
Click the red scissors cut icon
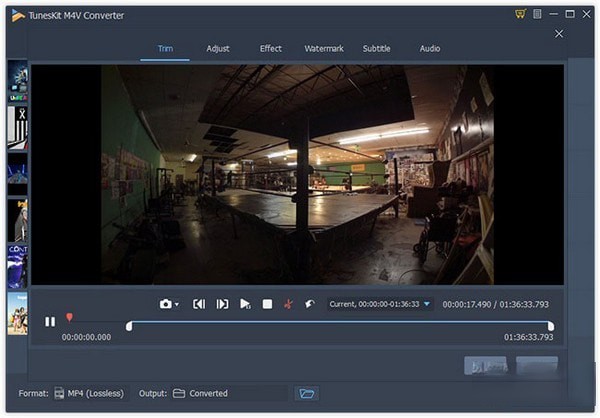288,304
